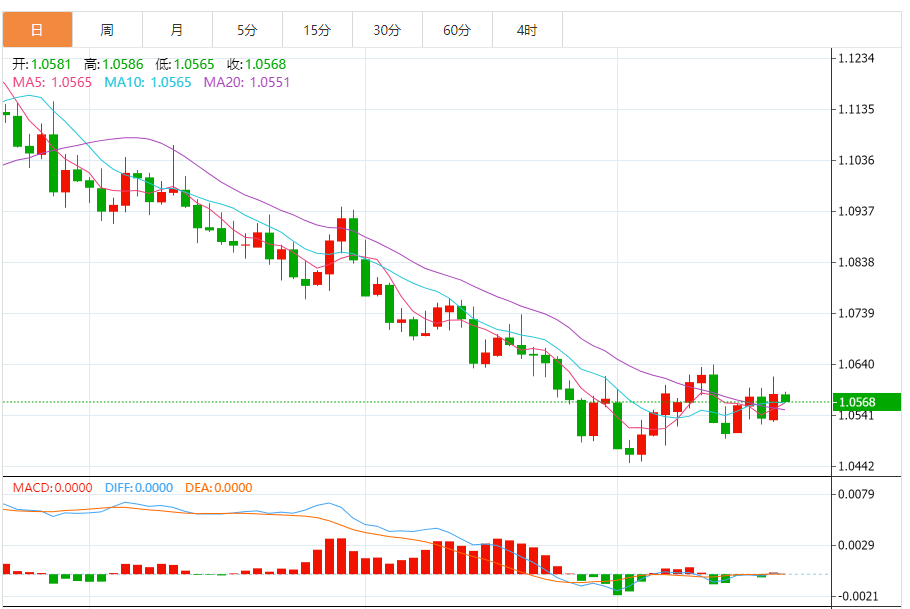Click the DEA:0.0000 label

(219, 488)
